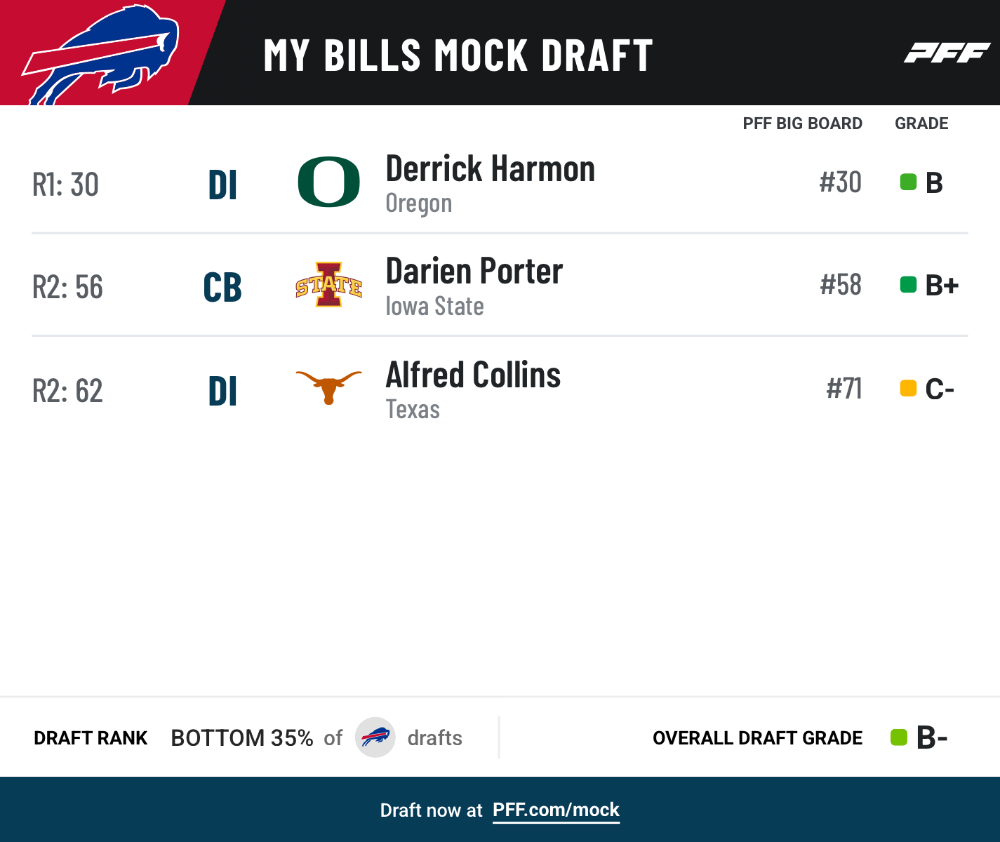
Task: Click the green swatch beside grade B
Action: 908,182
